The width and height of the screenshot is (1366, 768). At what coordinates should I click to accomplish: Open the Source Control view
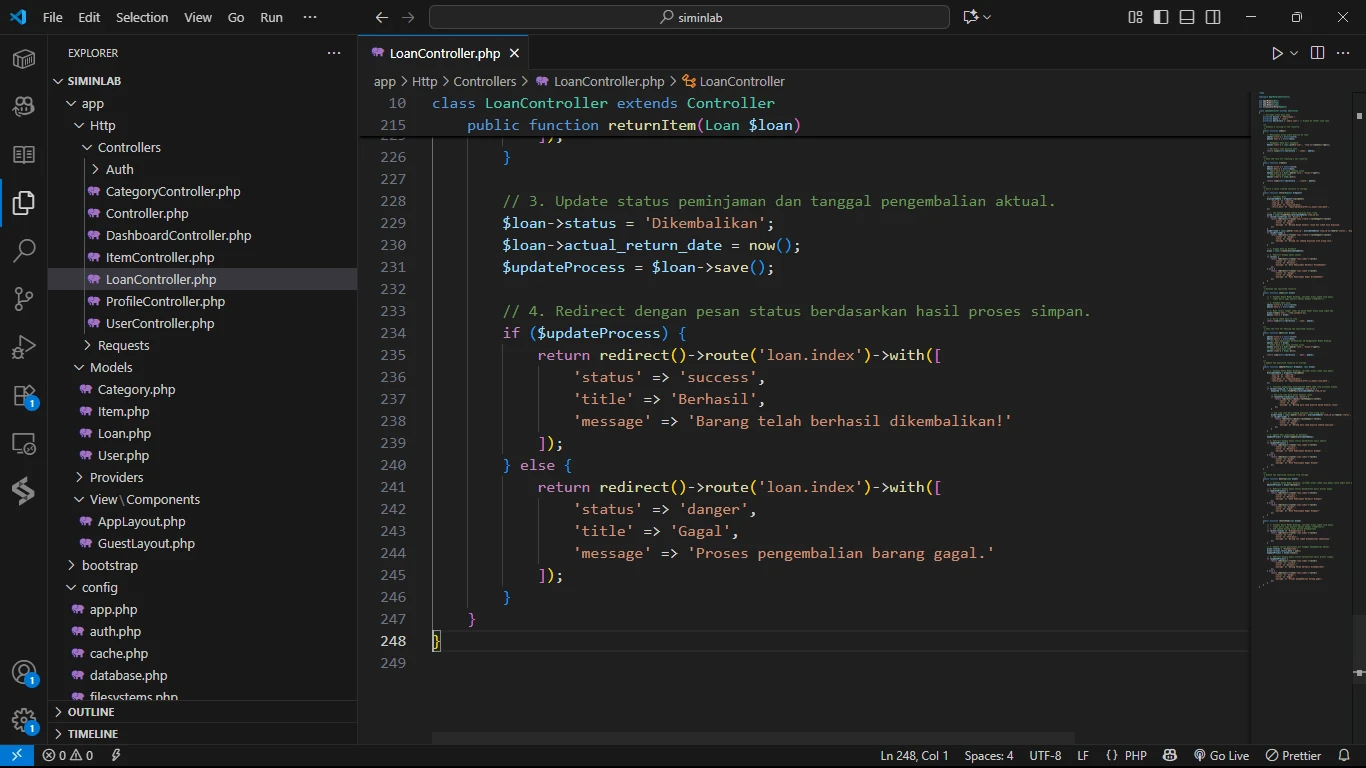pos(24,298)
